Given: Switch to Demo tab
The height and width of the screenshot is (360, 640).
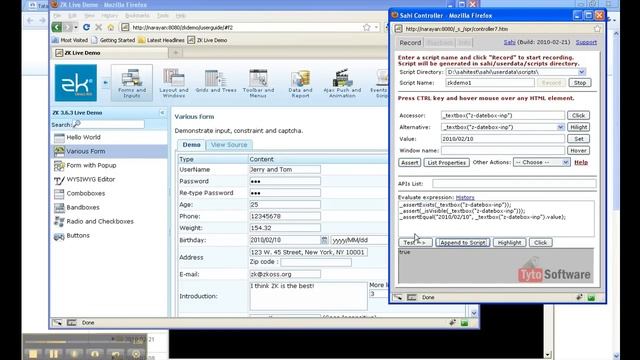Looking at the screenshot, I should click(191, 145).
